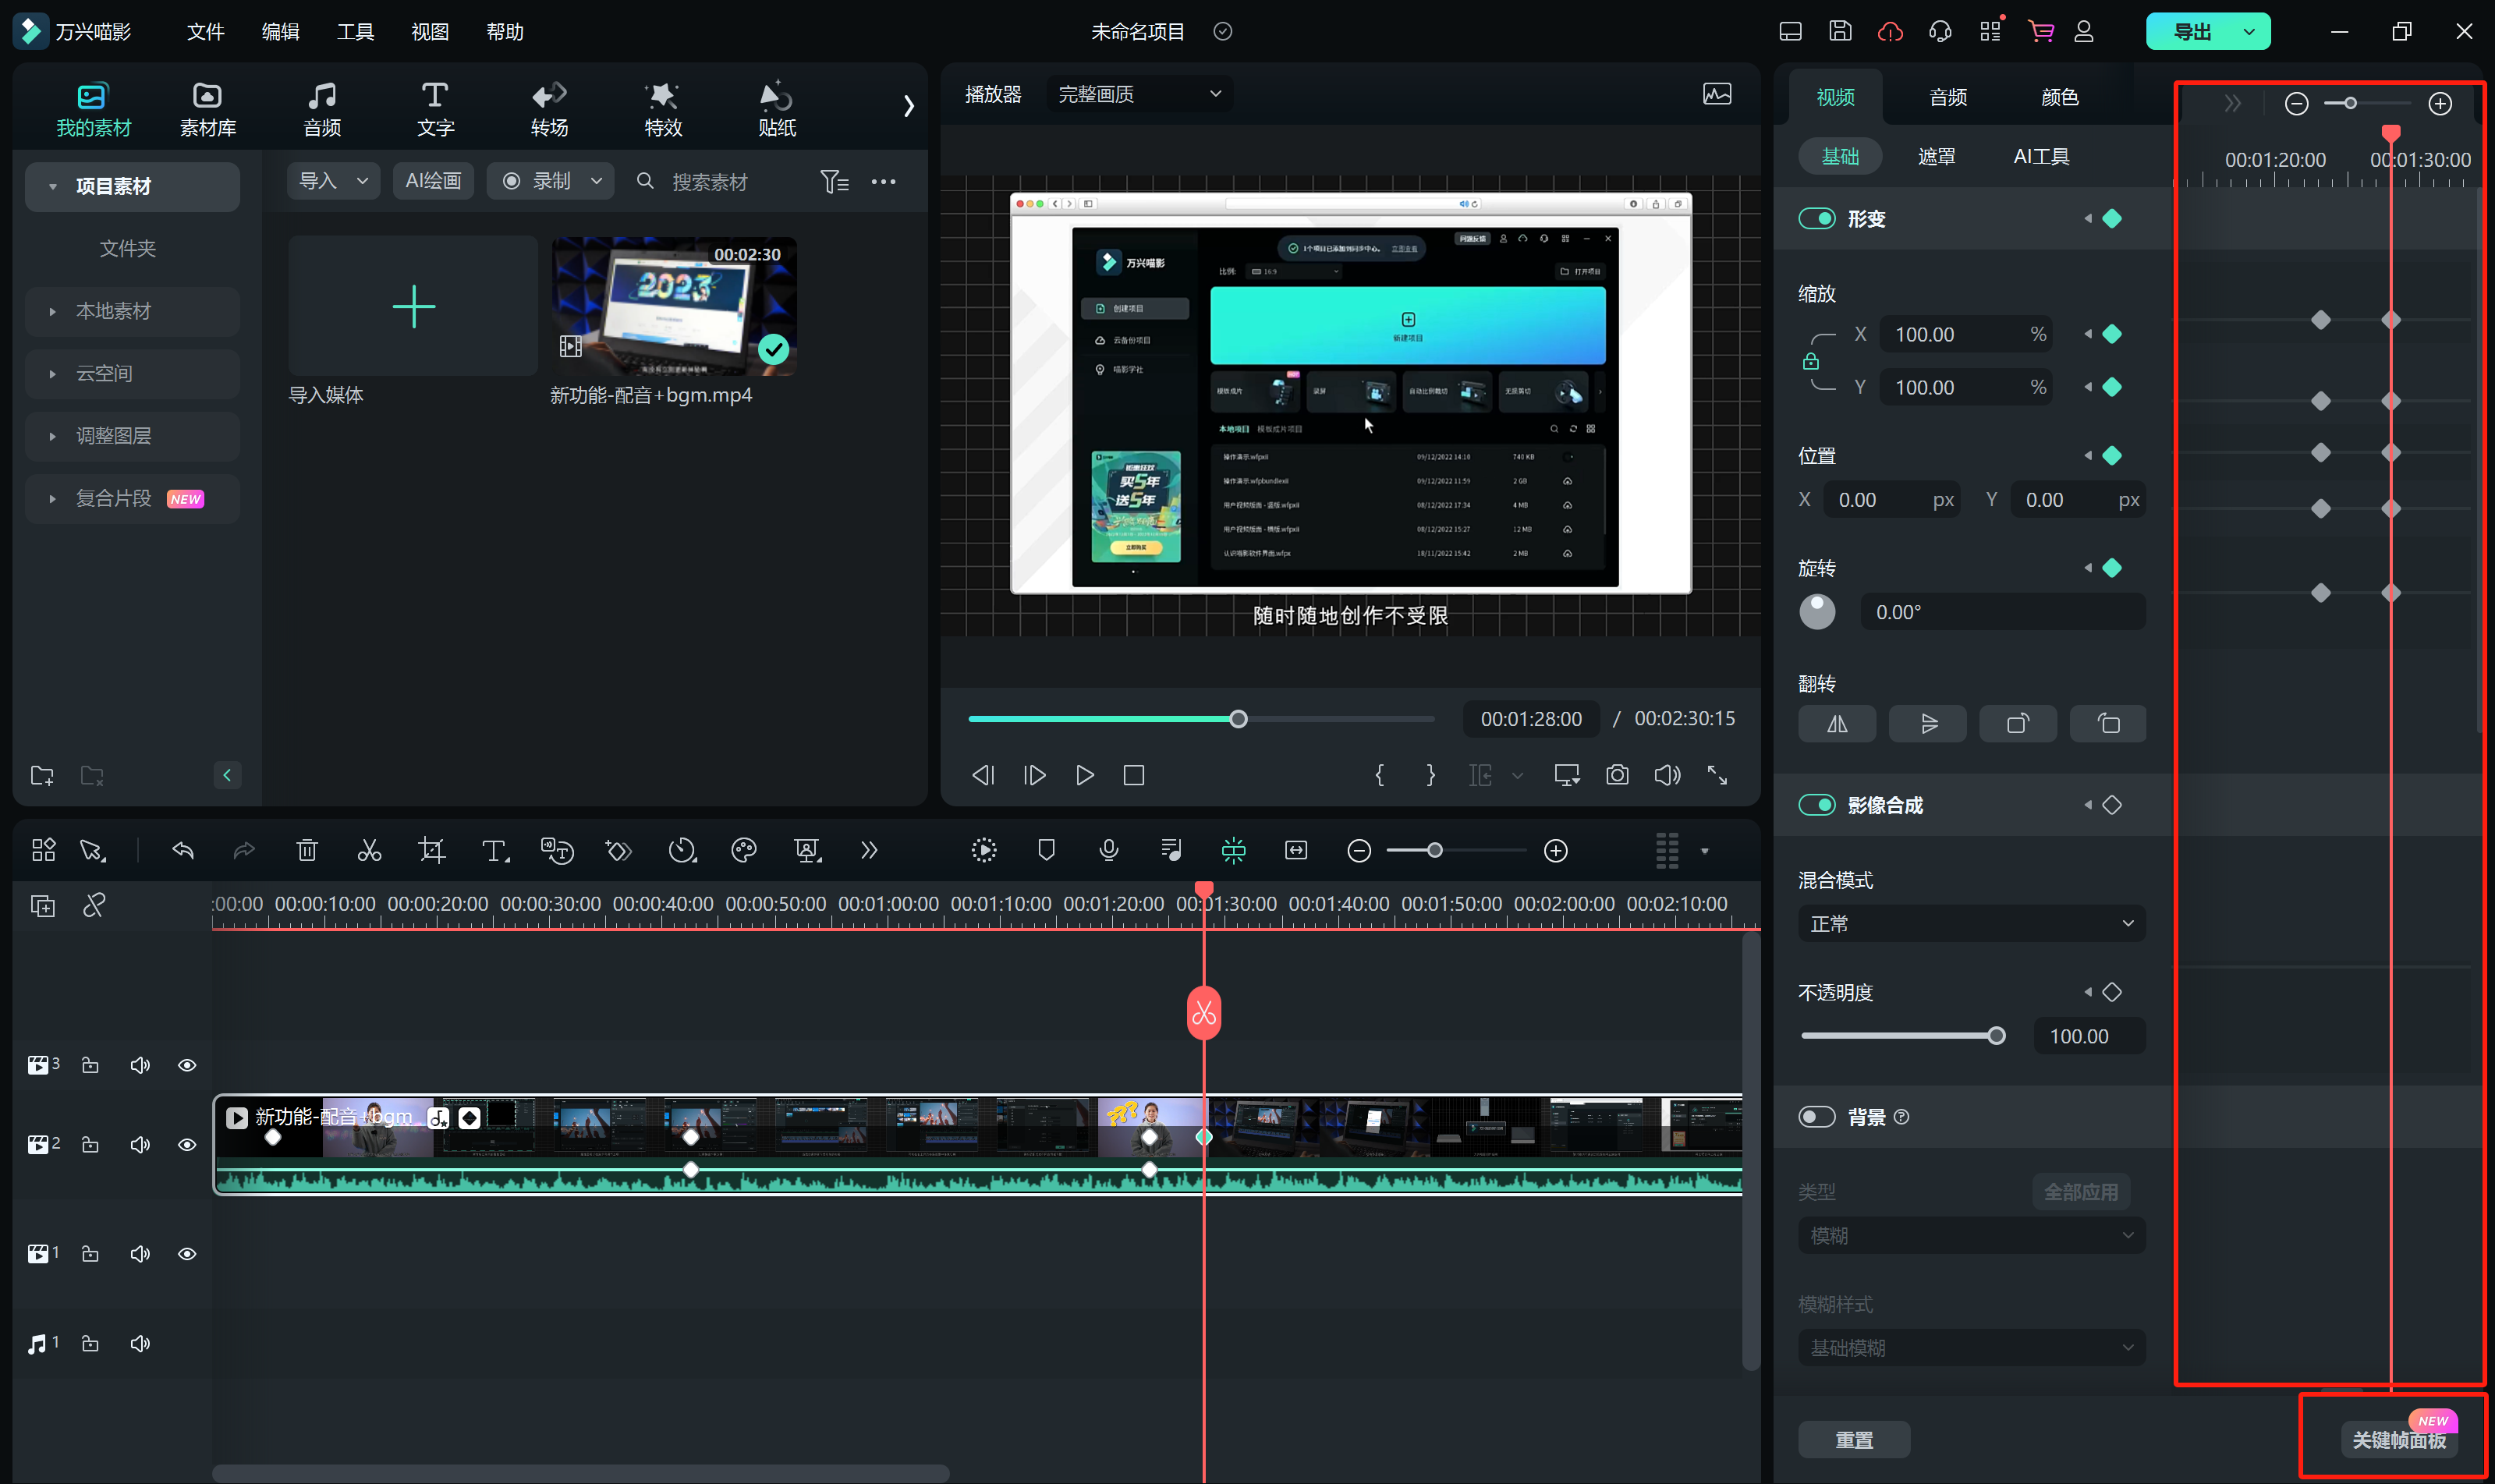This screenshot has height=1484, width=2495.
Task: Open the 混合模式 正常 blend mode dropdown
Action: pos(1971,924)
